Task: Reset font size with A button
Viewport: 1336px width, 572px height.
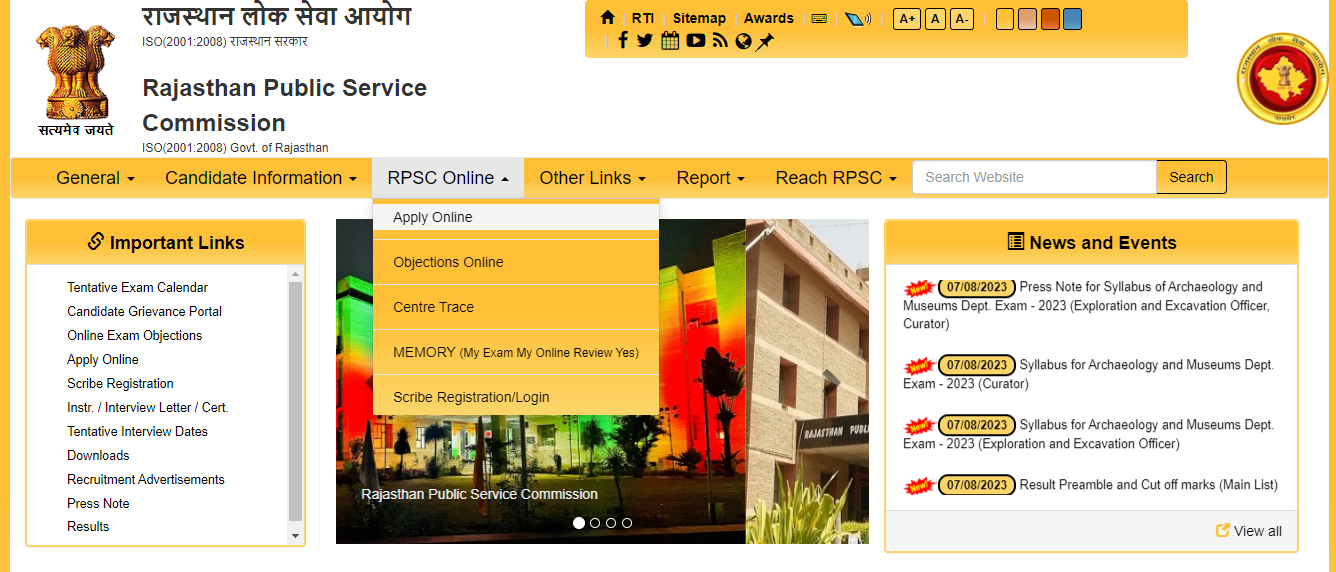Action: (x=935, y=19)
